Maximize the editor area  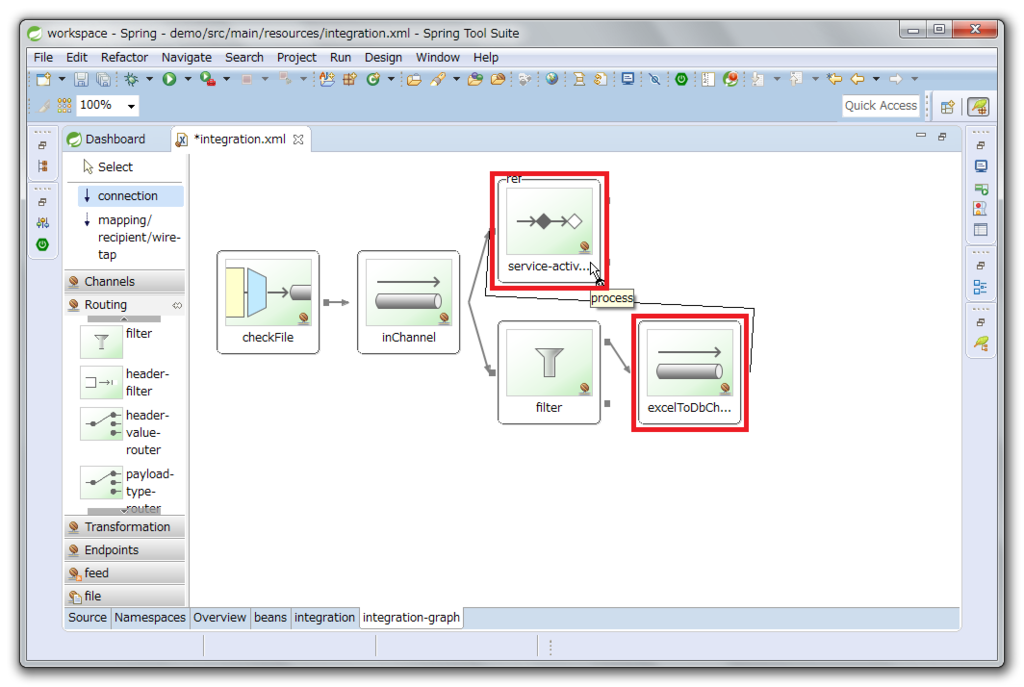tap(942, 136)
